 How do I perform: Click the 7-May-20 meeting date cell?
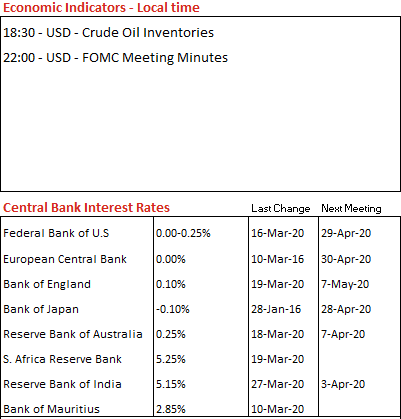click(345, 284)
